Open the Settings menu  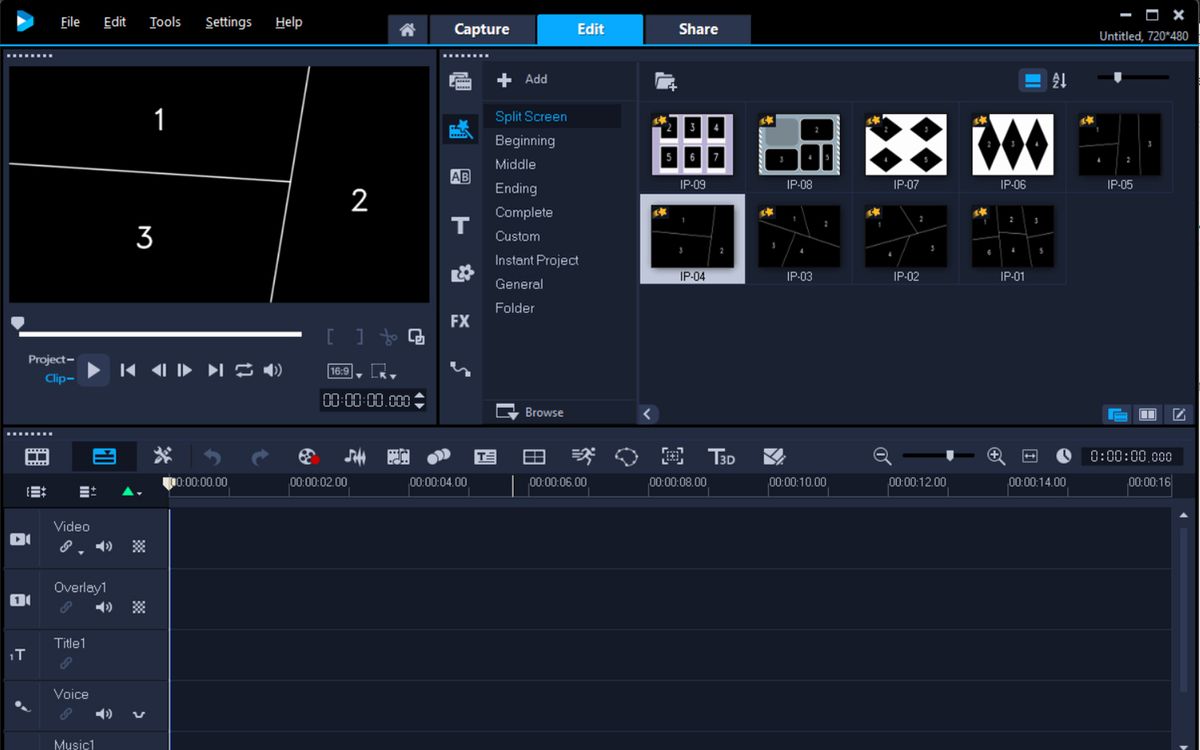[x=228, y=21]
